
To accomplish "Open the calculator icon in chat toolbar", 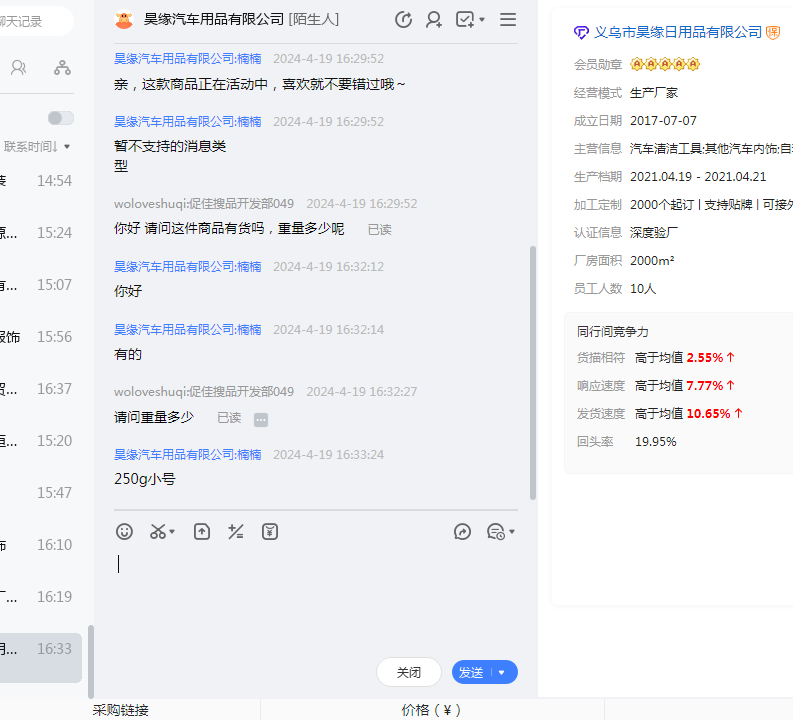I will [x=236, y=532].
